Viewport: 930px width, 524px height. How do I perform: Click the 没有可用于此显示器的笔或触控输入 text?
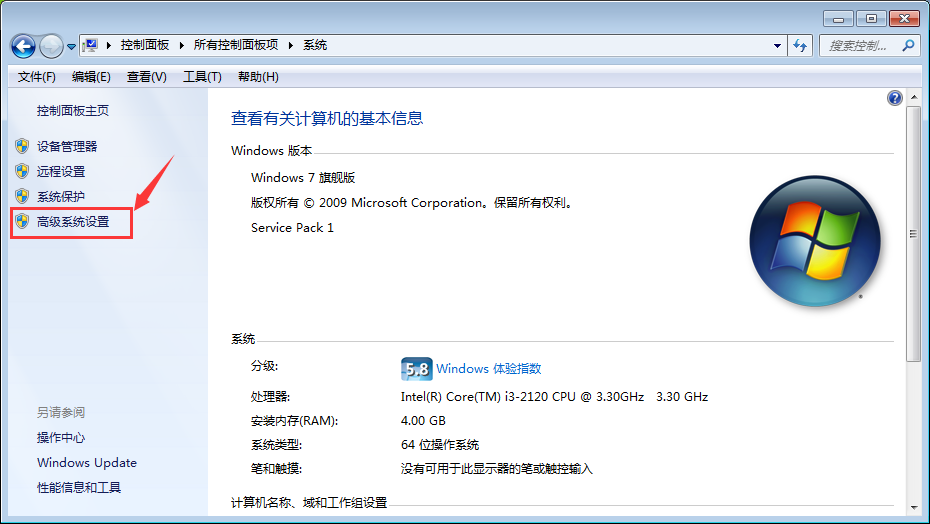pyautogui.click(x=496, y=469)
